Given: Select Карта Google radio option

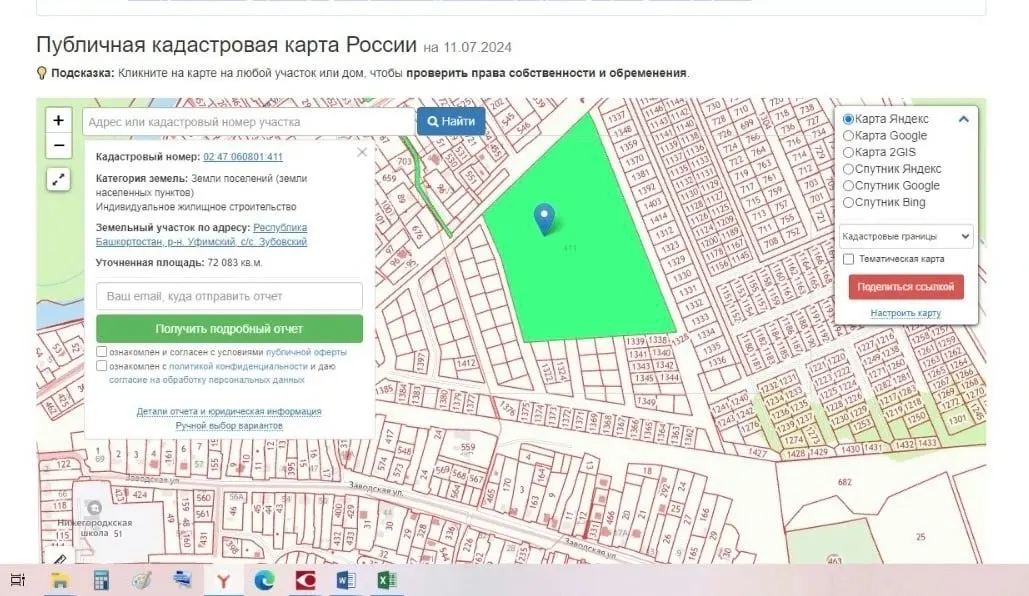Looking at the screenshot, I should click(x=848, y=136).
